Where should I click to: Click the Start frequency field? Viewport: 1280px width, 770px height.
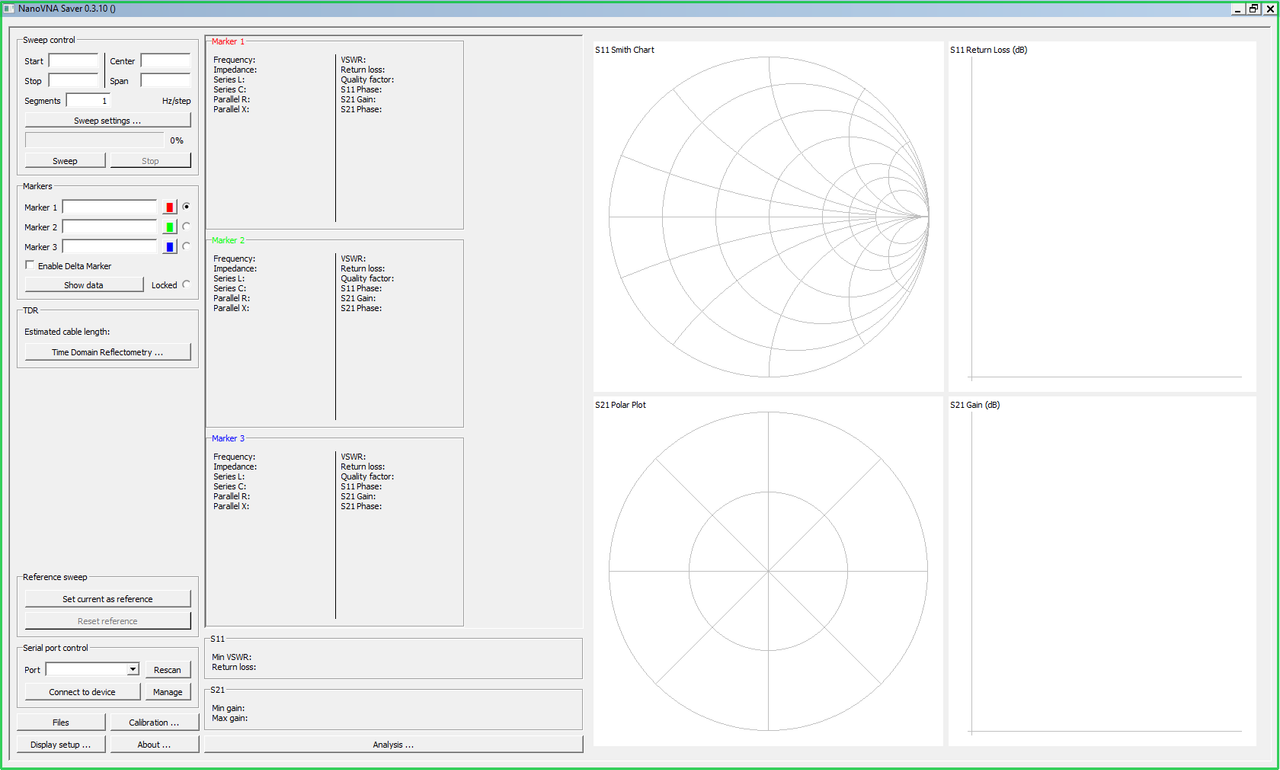(x=74, y=61)
